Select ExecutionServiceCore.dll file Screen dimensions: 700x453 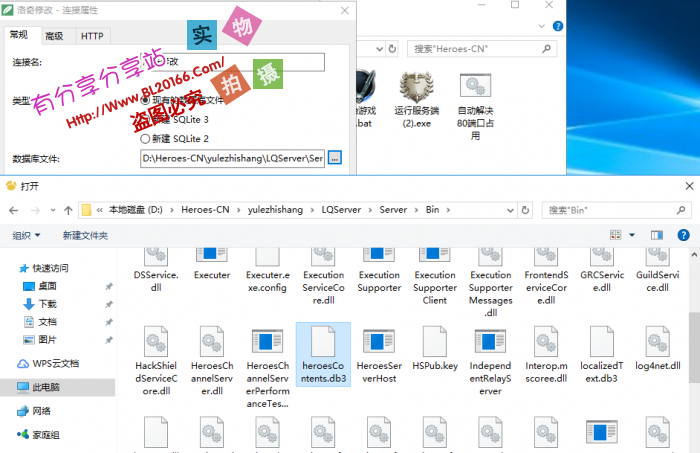coord(323,277)
